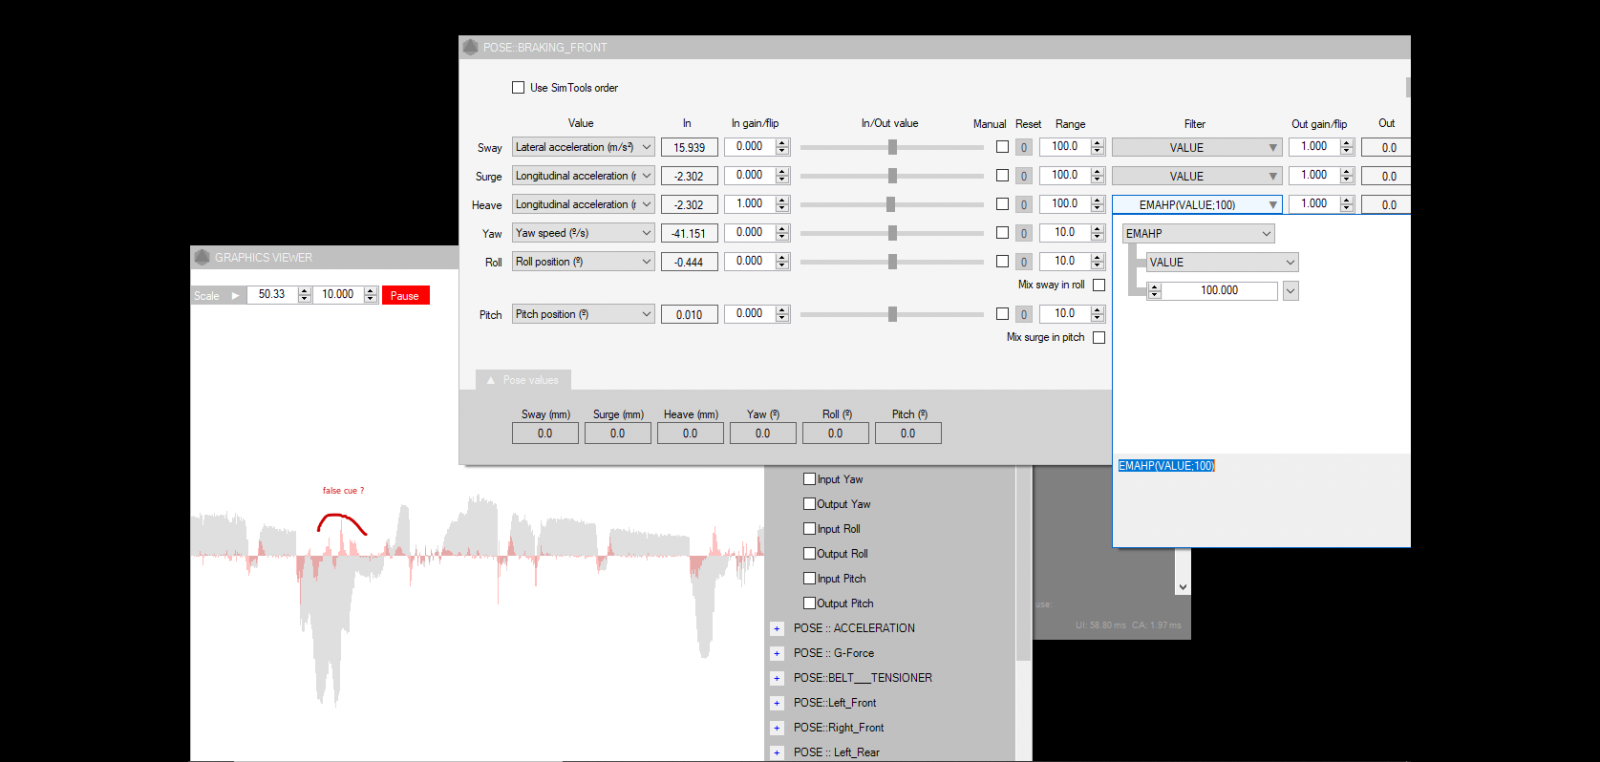Click the EMAHP(VALUE;100) filter button for Heave
Viewport: 1600px width, 762px height.
1195,205
